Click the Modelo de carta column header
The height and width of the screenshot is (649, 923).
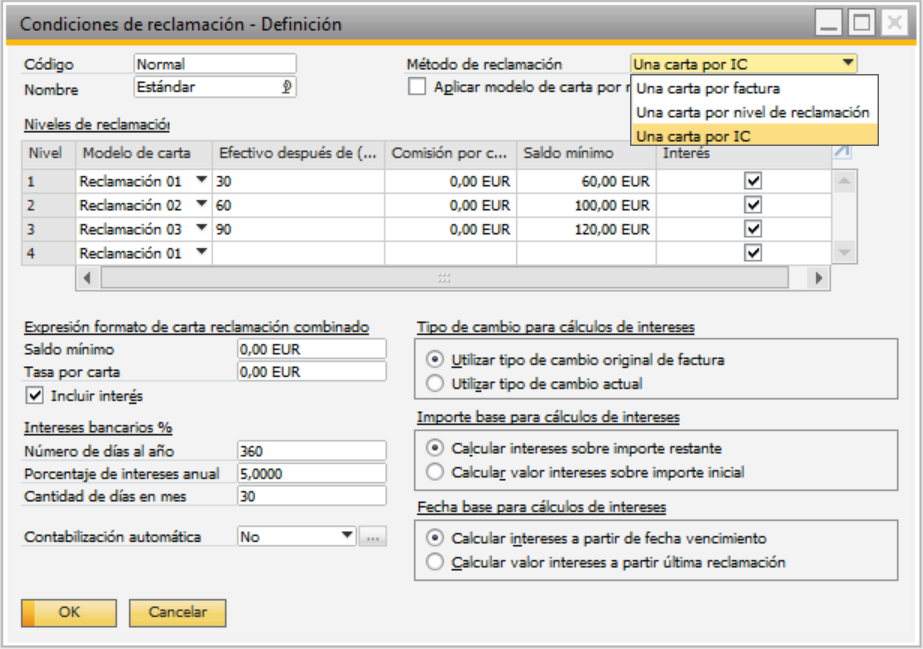coord(144,154)
